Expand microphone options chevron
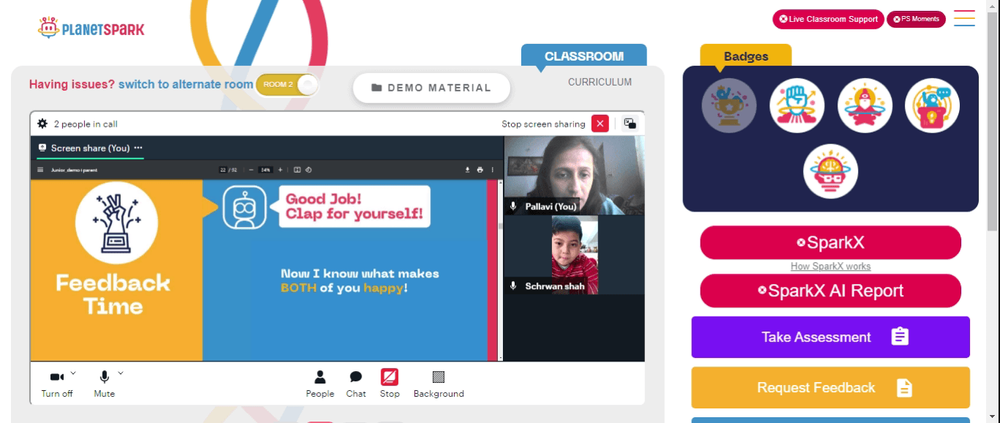 click(x=121, y=373)
